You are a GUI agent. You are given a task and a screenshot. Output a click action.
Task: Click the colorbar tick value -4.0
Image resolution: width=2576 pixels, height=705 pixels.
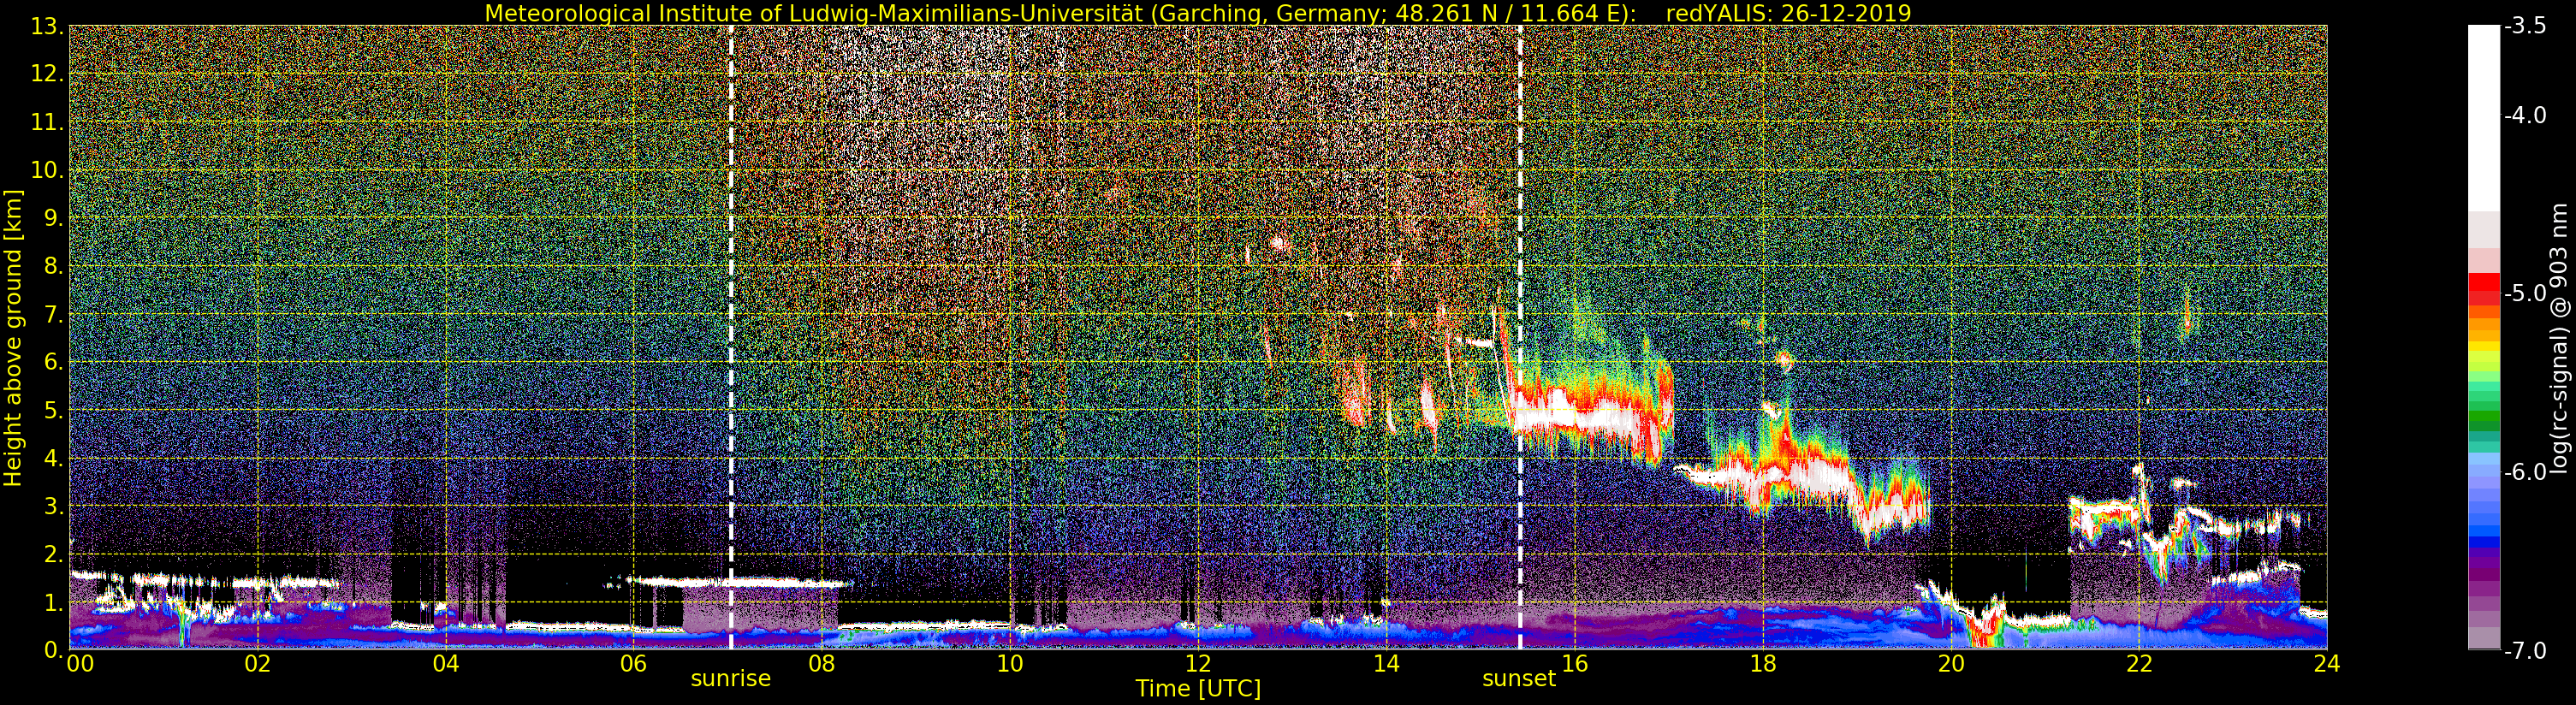pyautogui.click(x=2526, y=116)
